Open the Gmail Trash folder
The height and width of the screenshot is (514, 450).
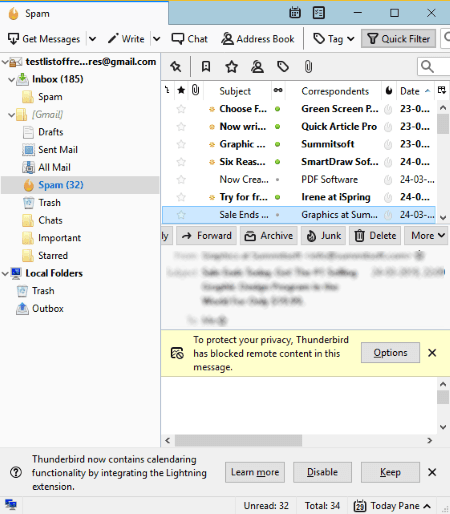[49, 203]
